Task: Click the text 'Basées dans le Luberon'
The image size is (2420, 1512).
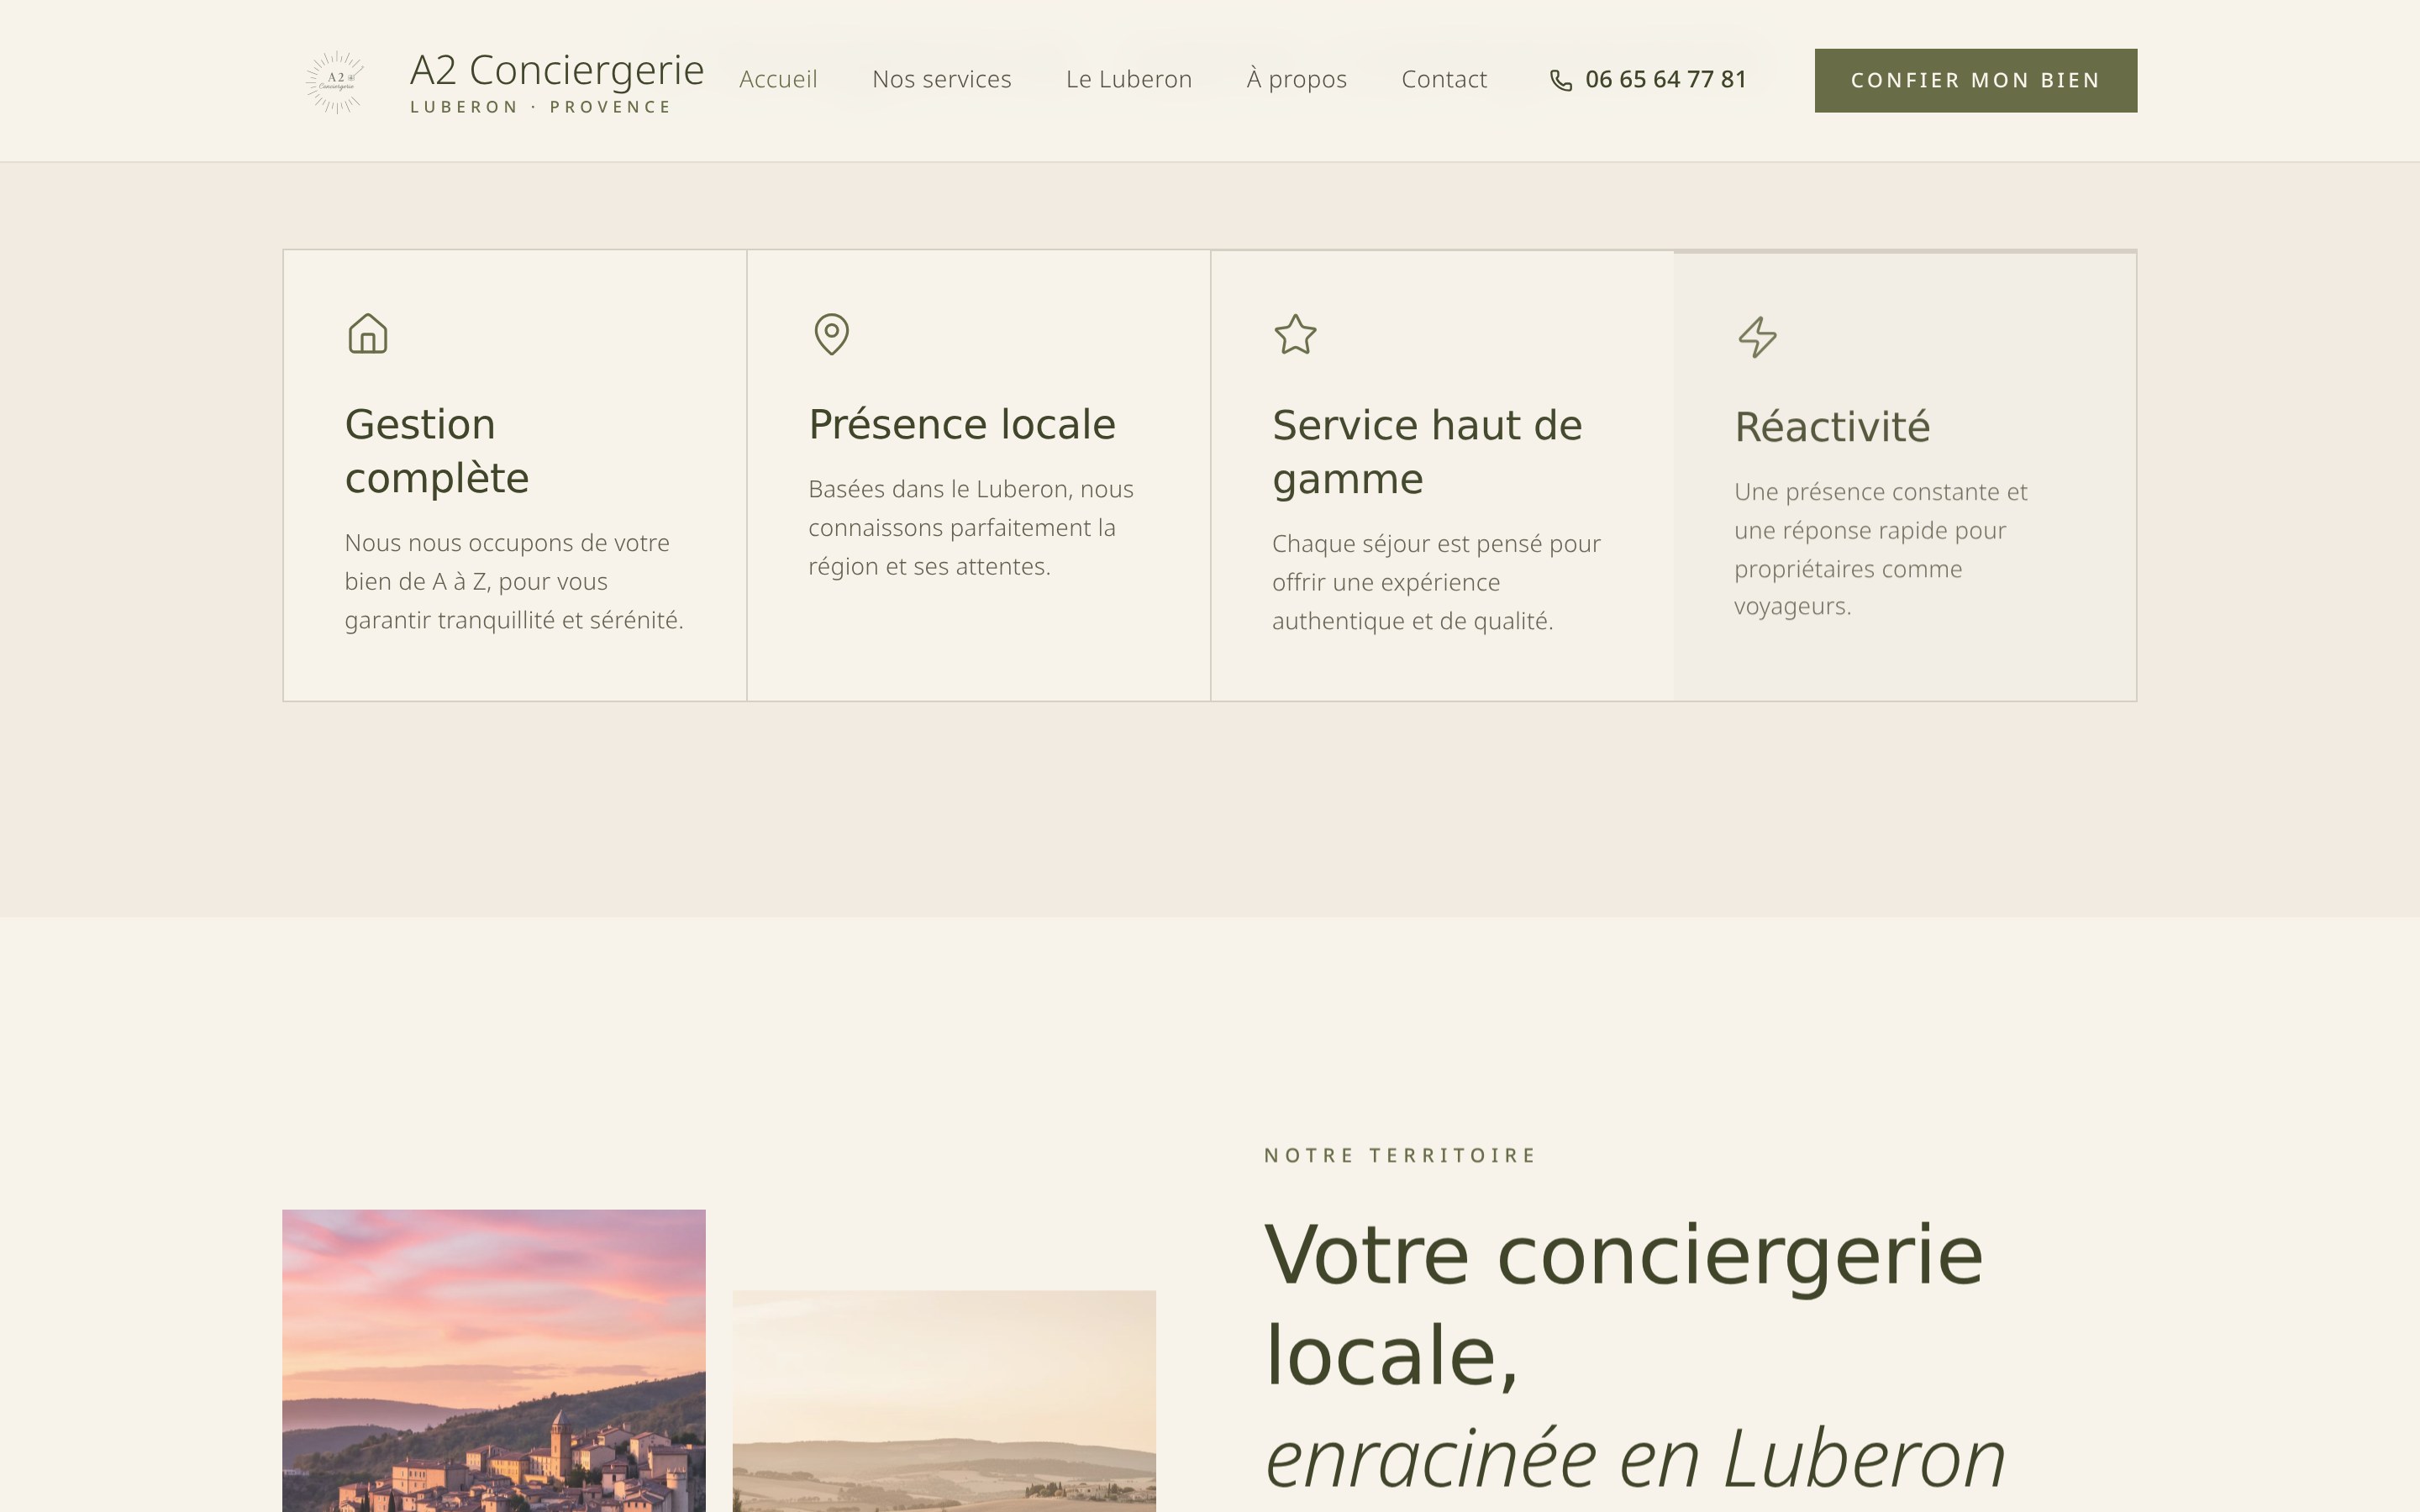Action: pyautogui.click(x=937, y=489)
